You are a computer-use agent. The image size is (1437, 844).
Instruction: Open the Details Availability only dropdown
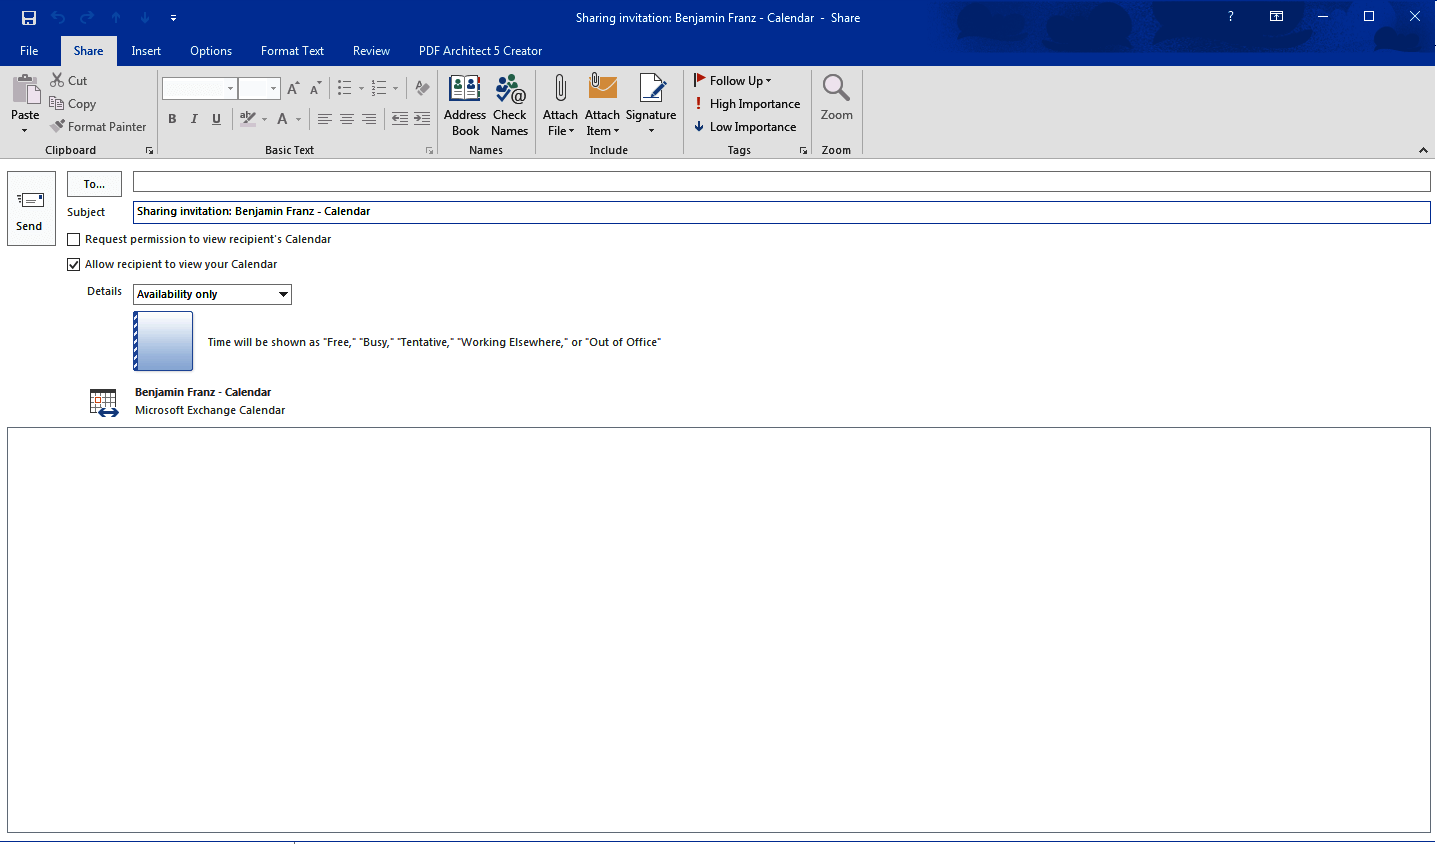point(212,294)
